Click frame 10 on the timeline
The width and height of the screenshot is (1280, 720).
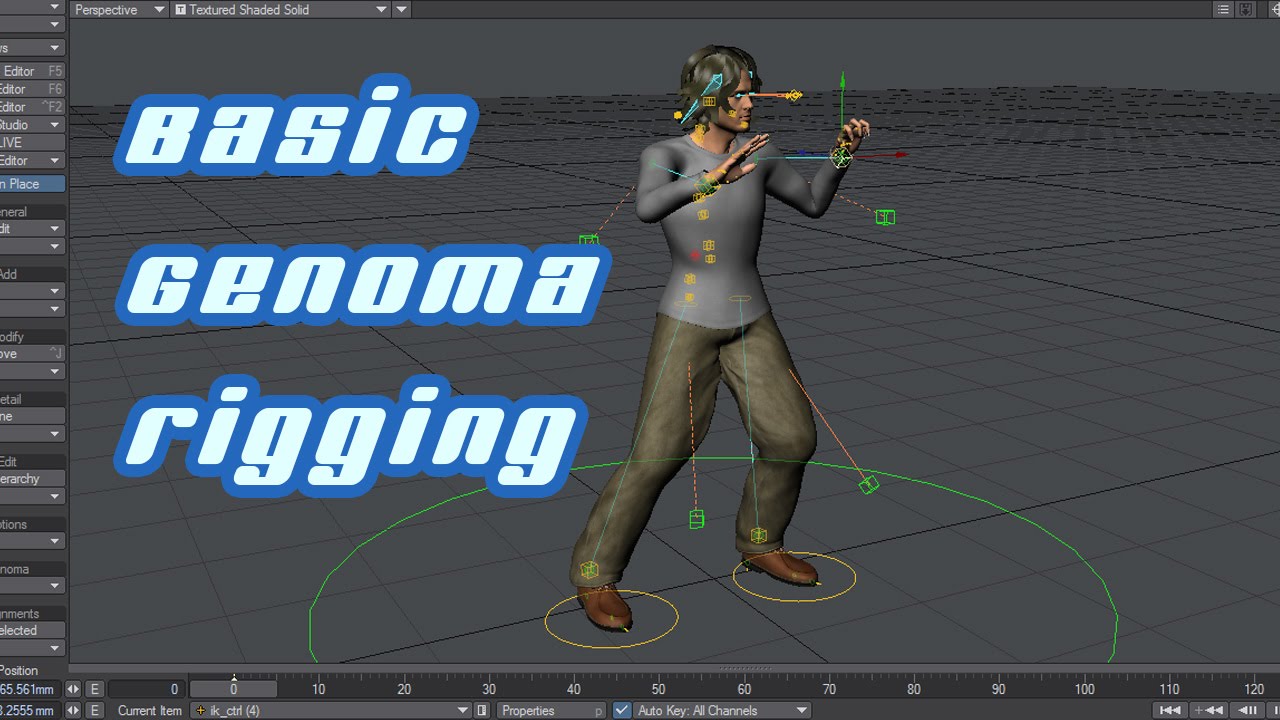tap(318, 689)
